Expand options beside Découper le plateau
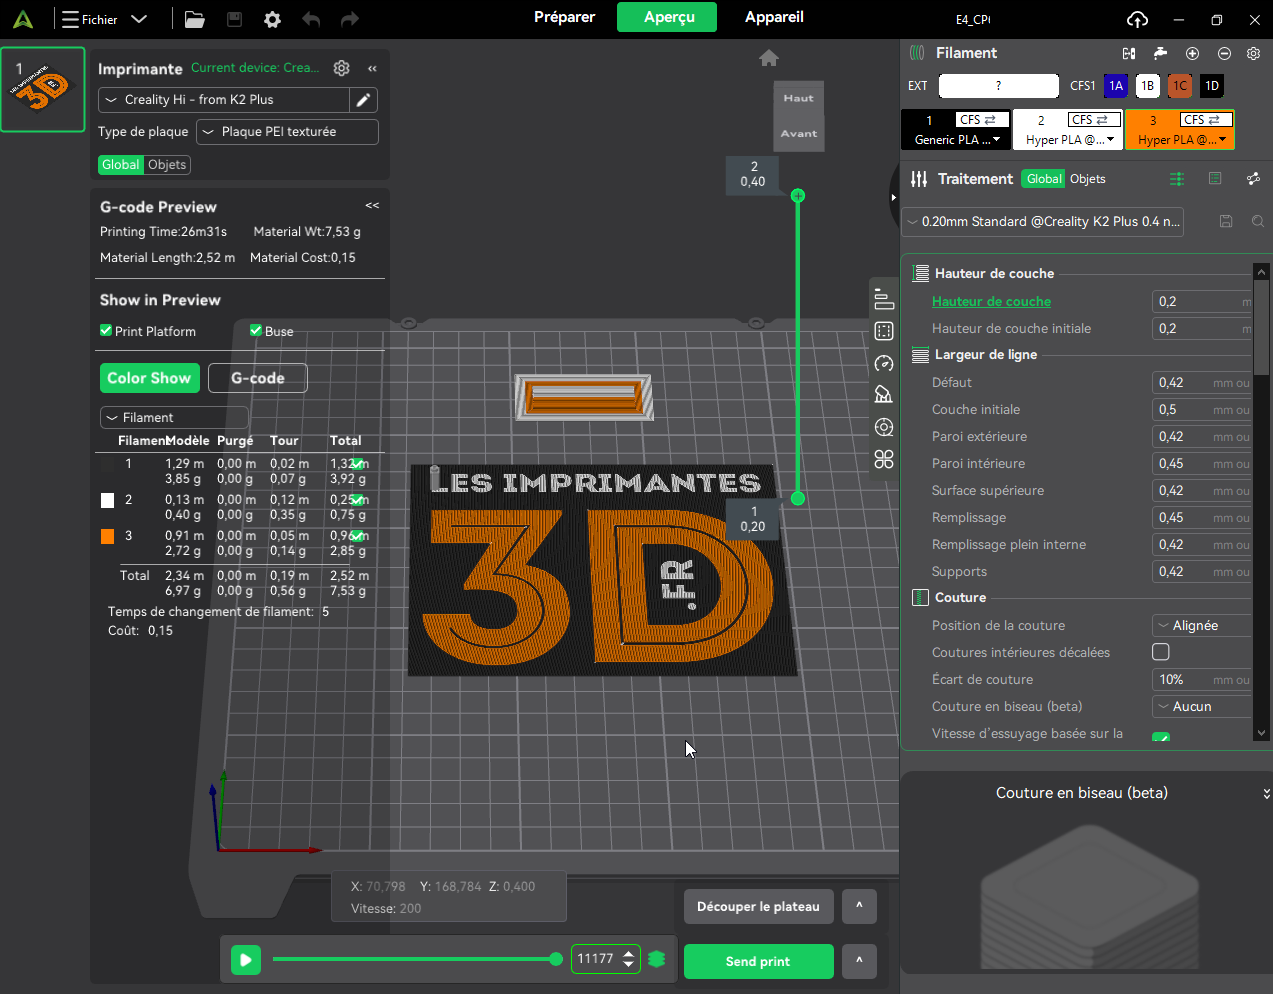The height and width of the screenshot is (994, 1273). pos(859,907)
